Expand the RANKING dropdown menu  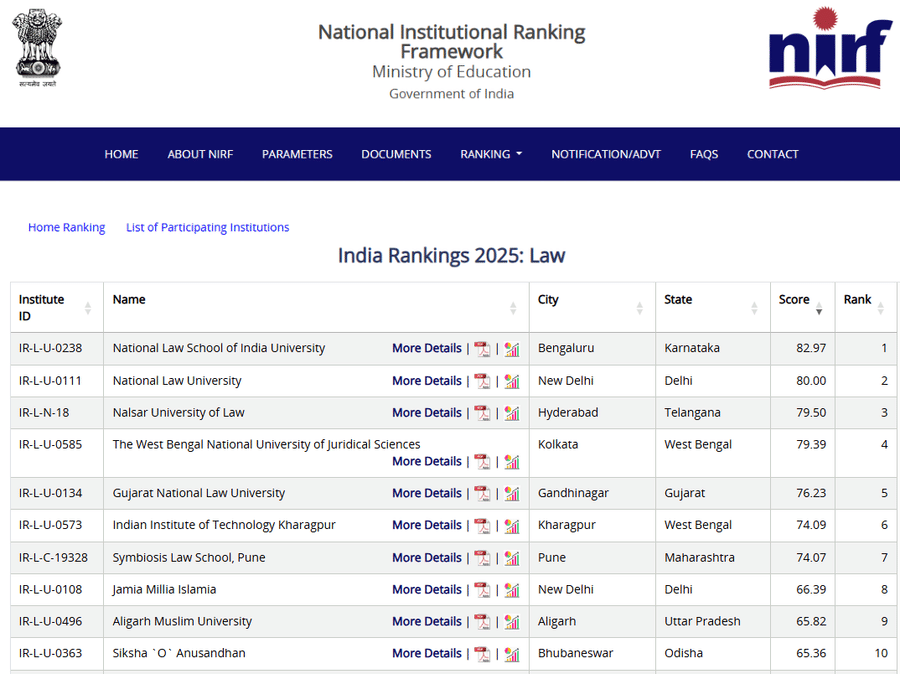(491, 154)
